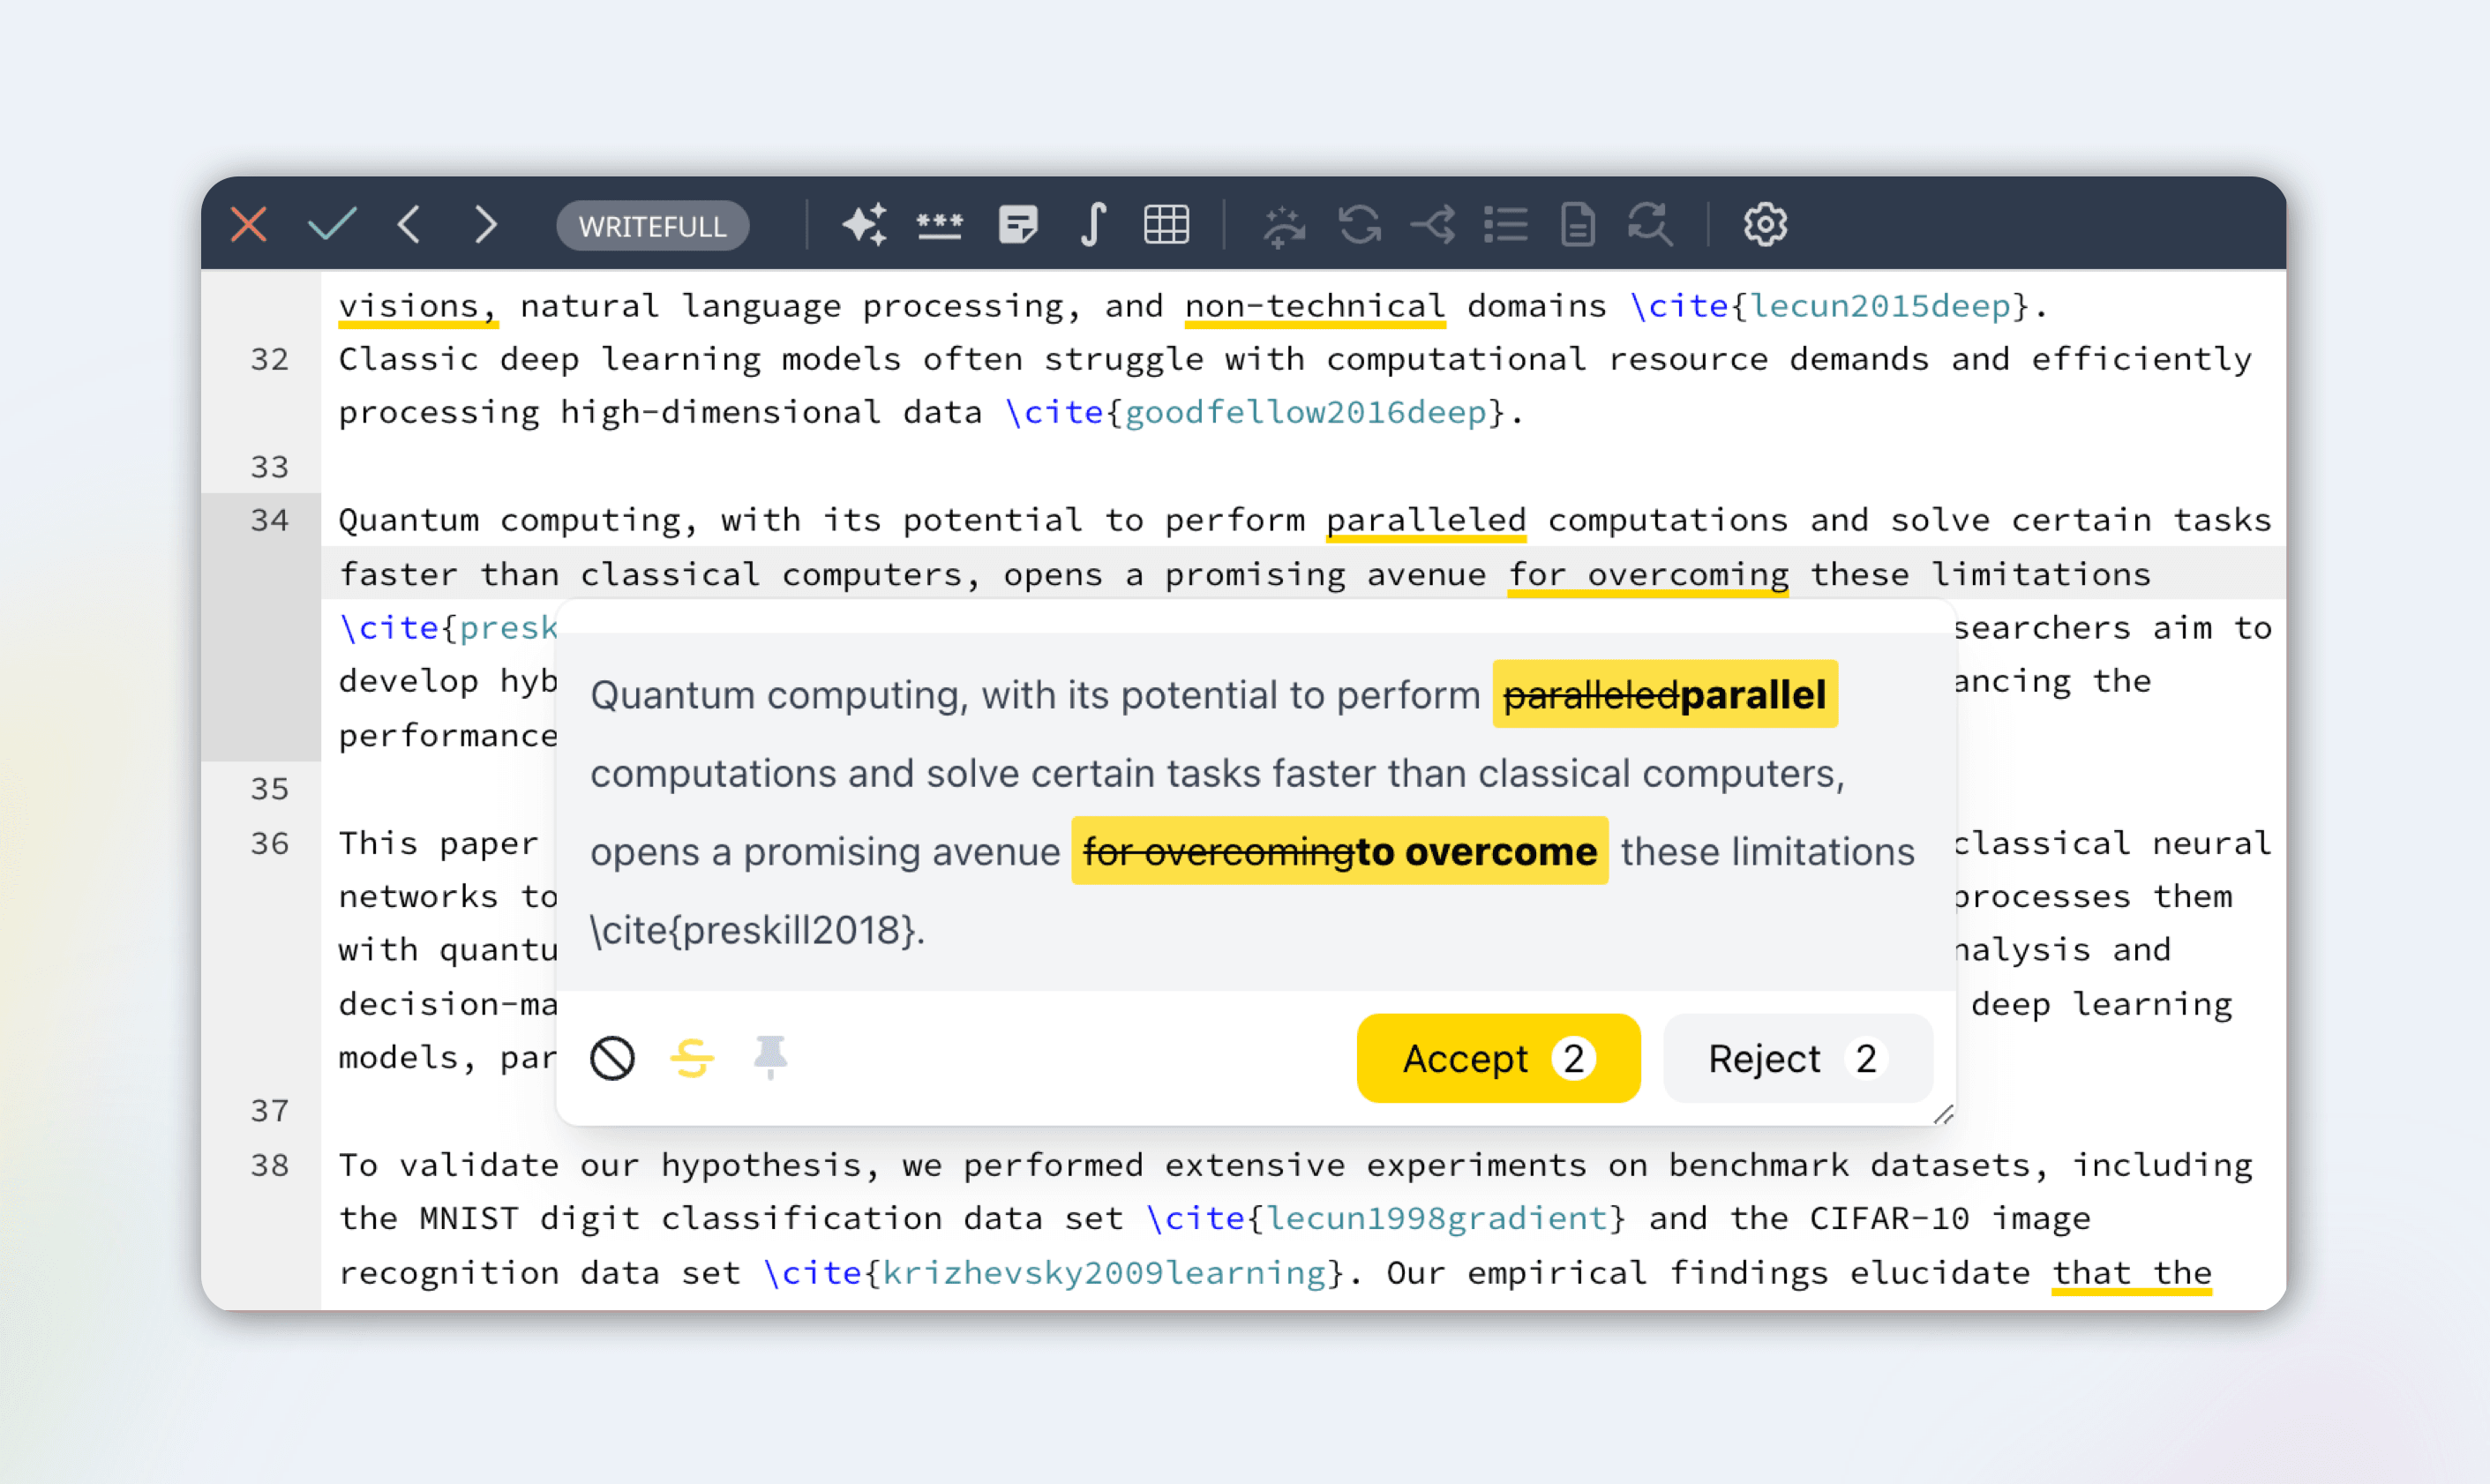This screenshot has height=1484, width=2490.
Task: Click the green checkmark accept-all icon
Action: click(332, 224)
